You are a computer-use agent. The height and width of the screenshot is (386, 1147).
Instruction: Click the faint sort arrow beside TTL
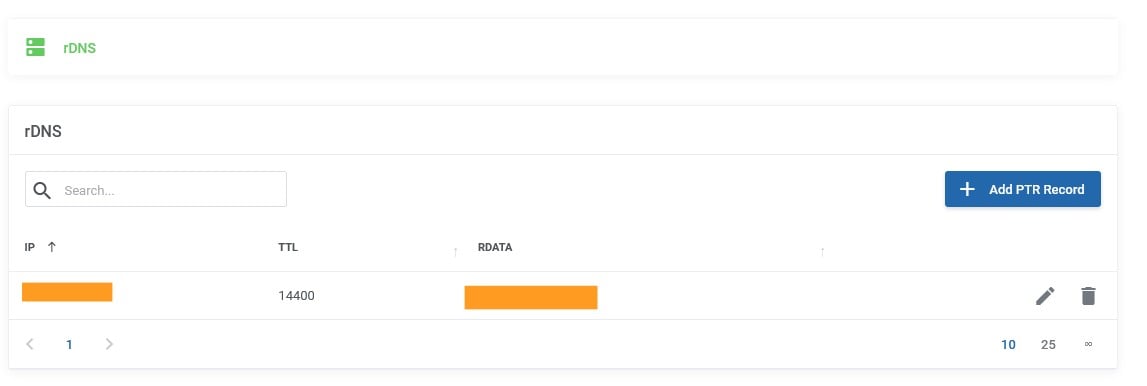click(455, 252)
